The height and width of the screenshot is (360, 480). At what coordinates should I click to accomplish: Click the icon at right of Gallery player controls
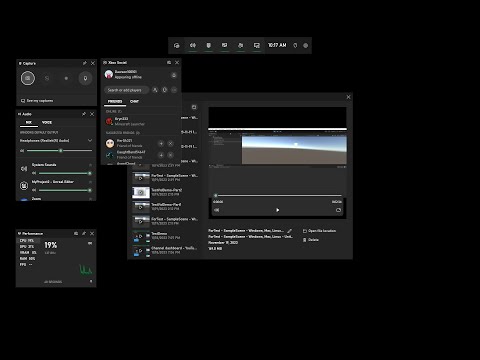[338, 210]
